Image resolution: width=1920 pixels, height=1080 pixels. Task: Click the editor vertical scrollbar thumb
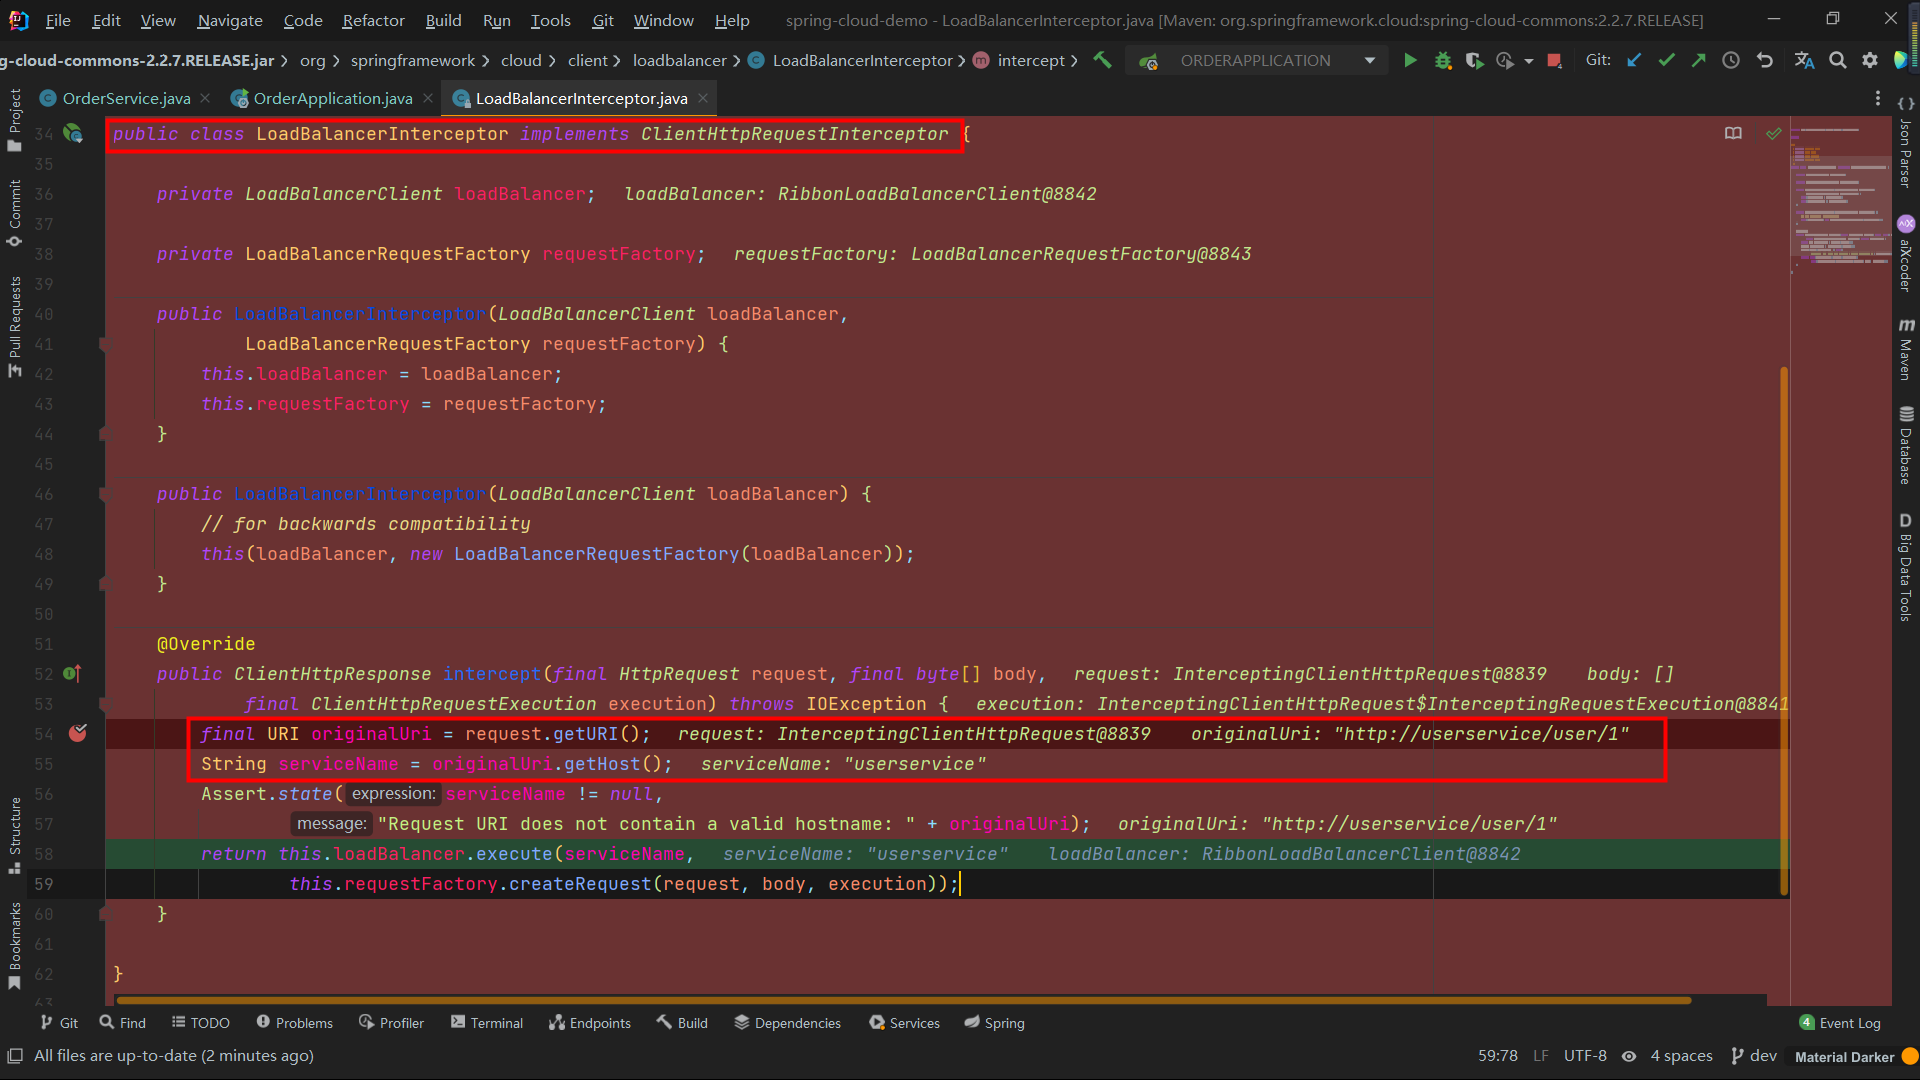click(x=1784, y=630)
